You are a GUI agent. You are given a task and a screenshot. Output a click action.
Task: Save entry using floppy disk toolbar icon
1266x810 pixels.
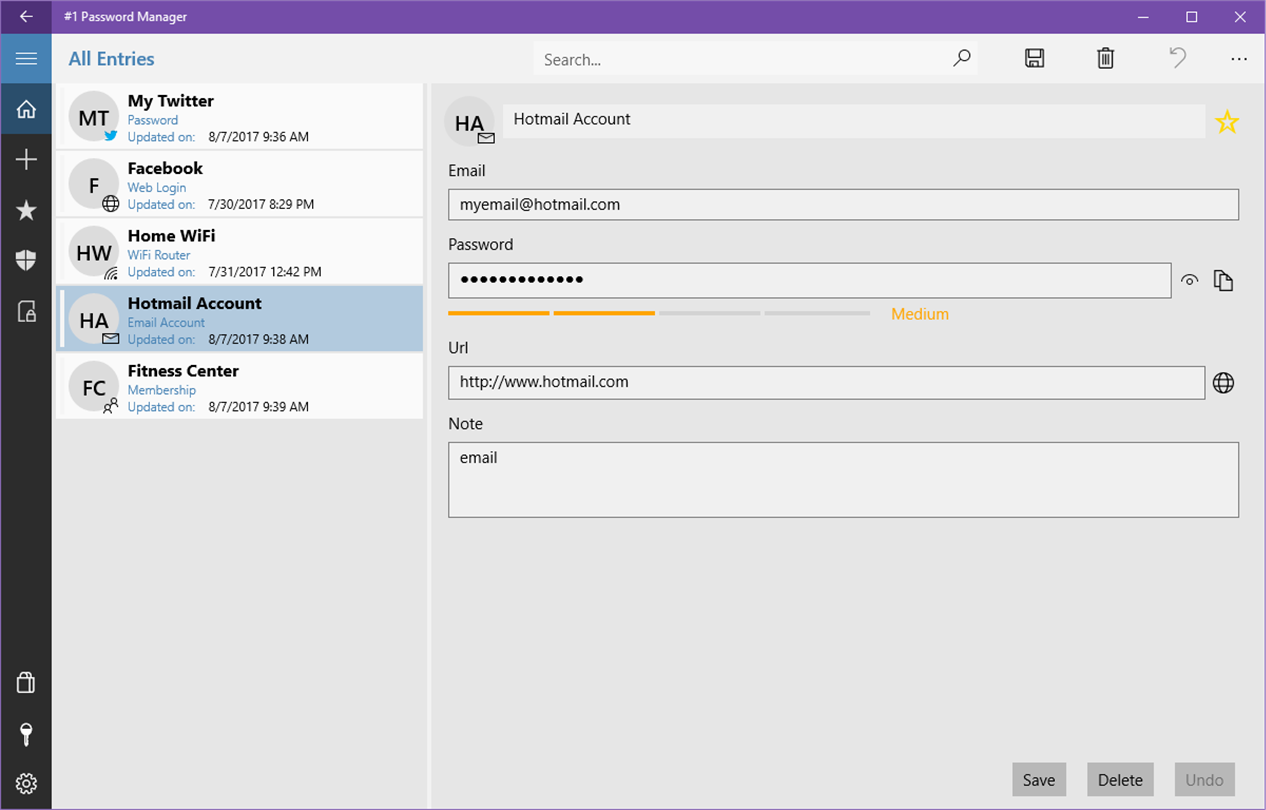1034,59
